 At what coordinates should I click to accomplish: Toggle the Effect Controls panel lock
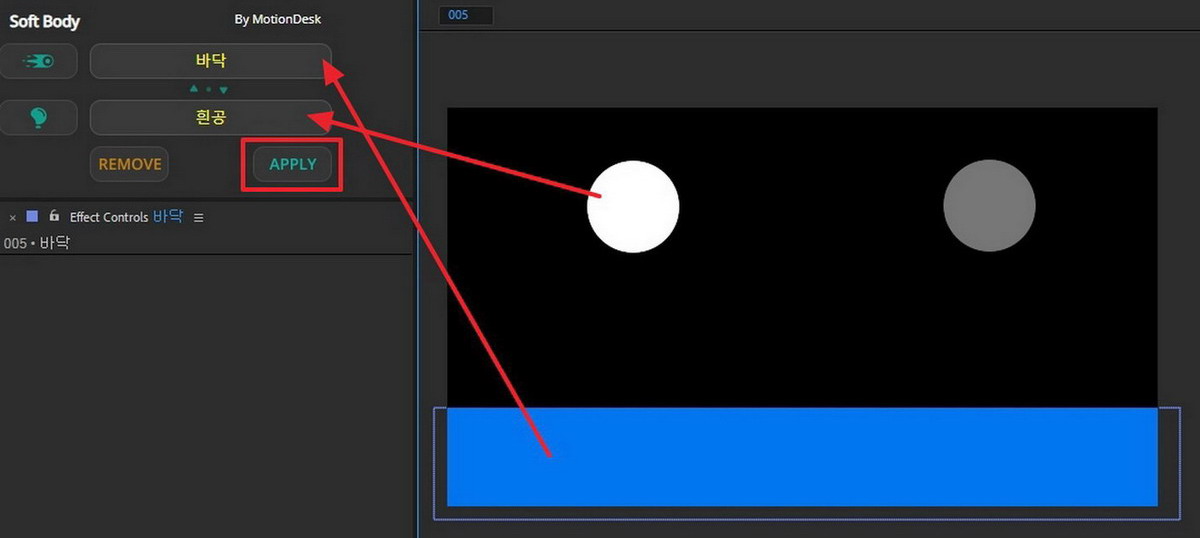[x=54, y=216]
